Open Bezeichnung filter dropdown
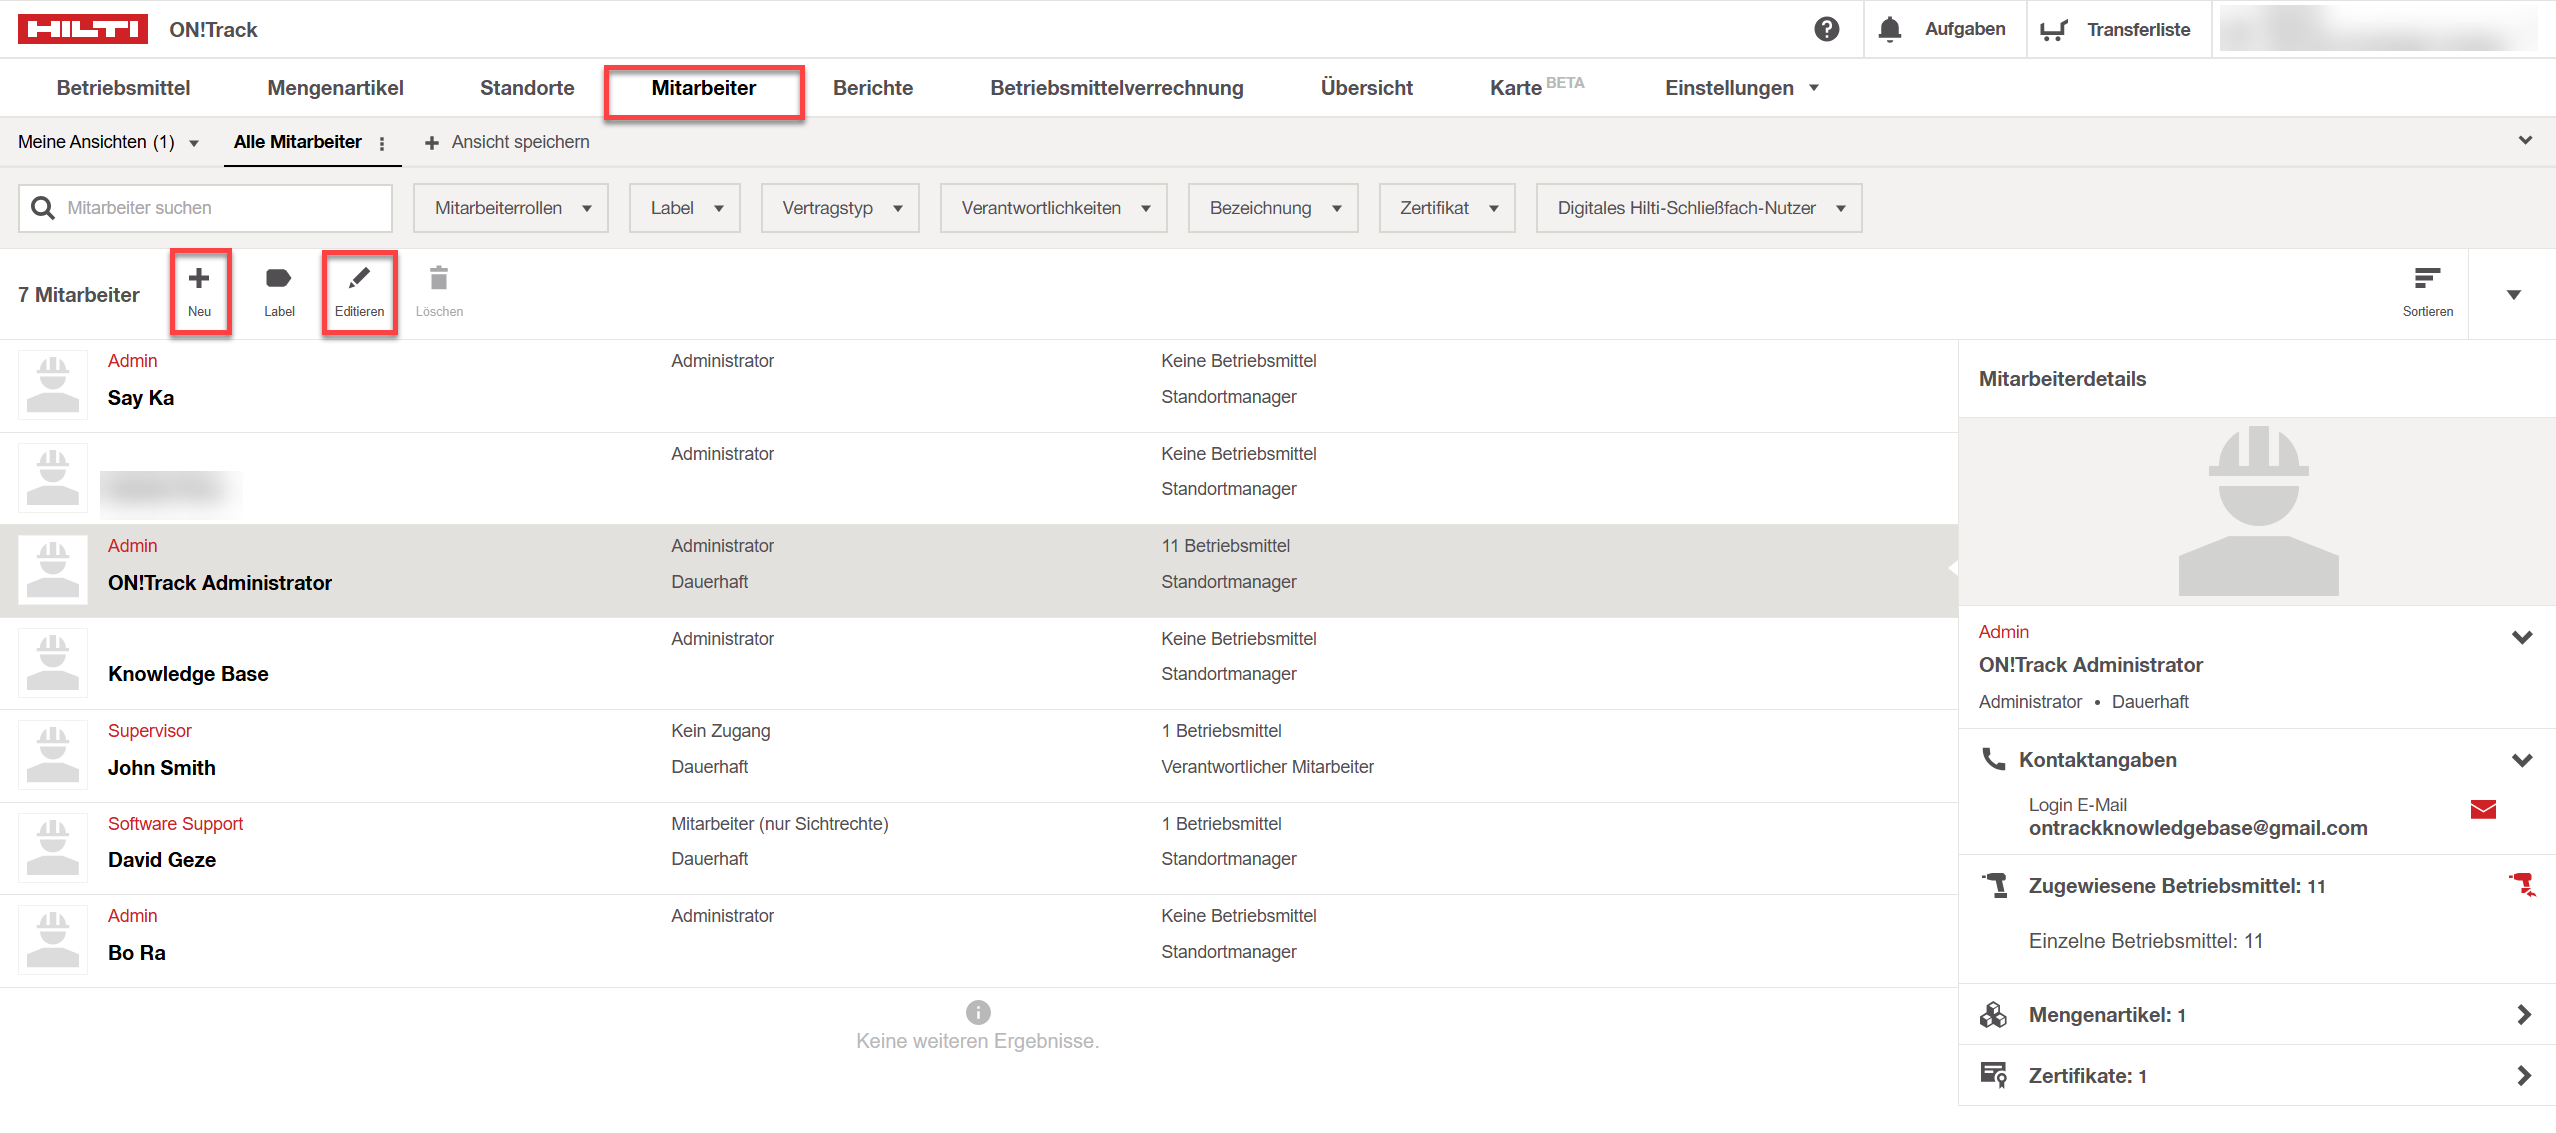The image size is (2556, 1133). pyautogui.click(x=1273, y=208)
